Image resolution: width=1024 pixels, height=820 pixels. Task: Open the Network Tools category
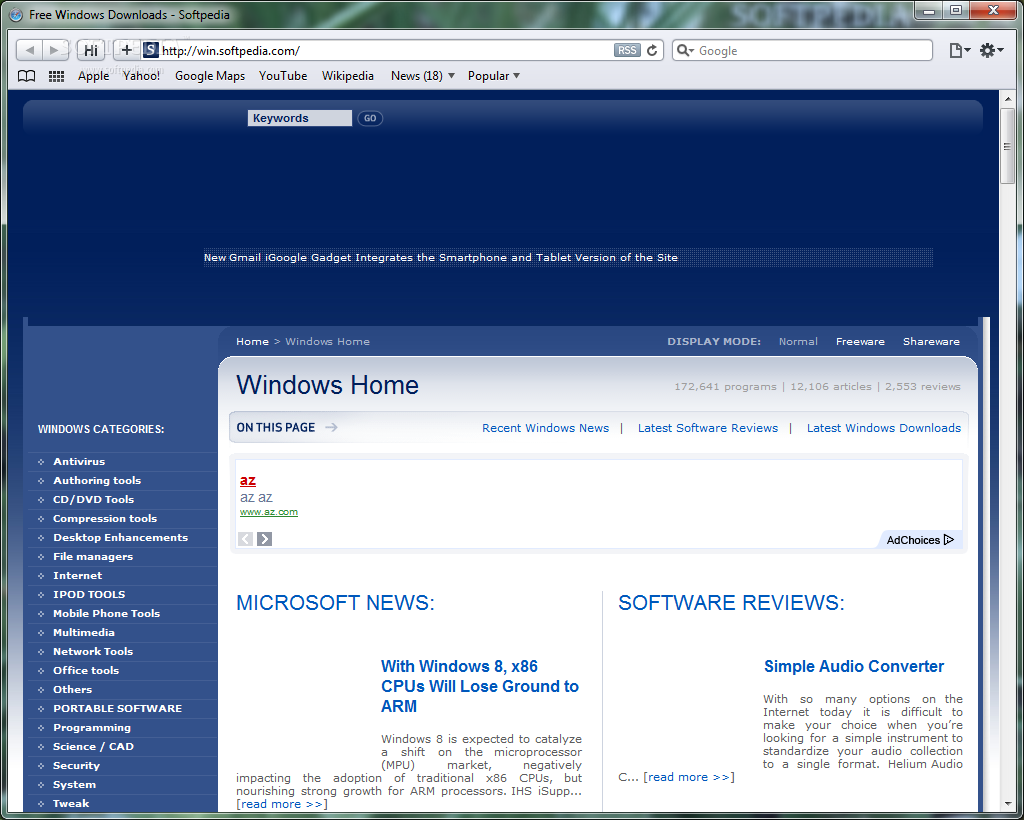point(93,651)
